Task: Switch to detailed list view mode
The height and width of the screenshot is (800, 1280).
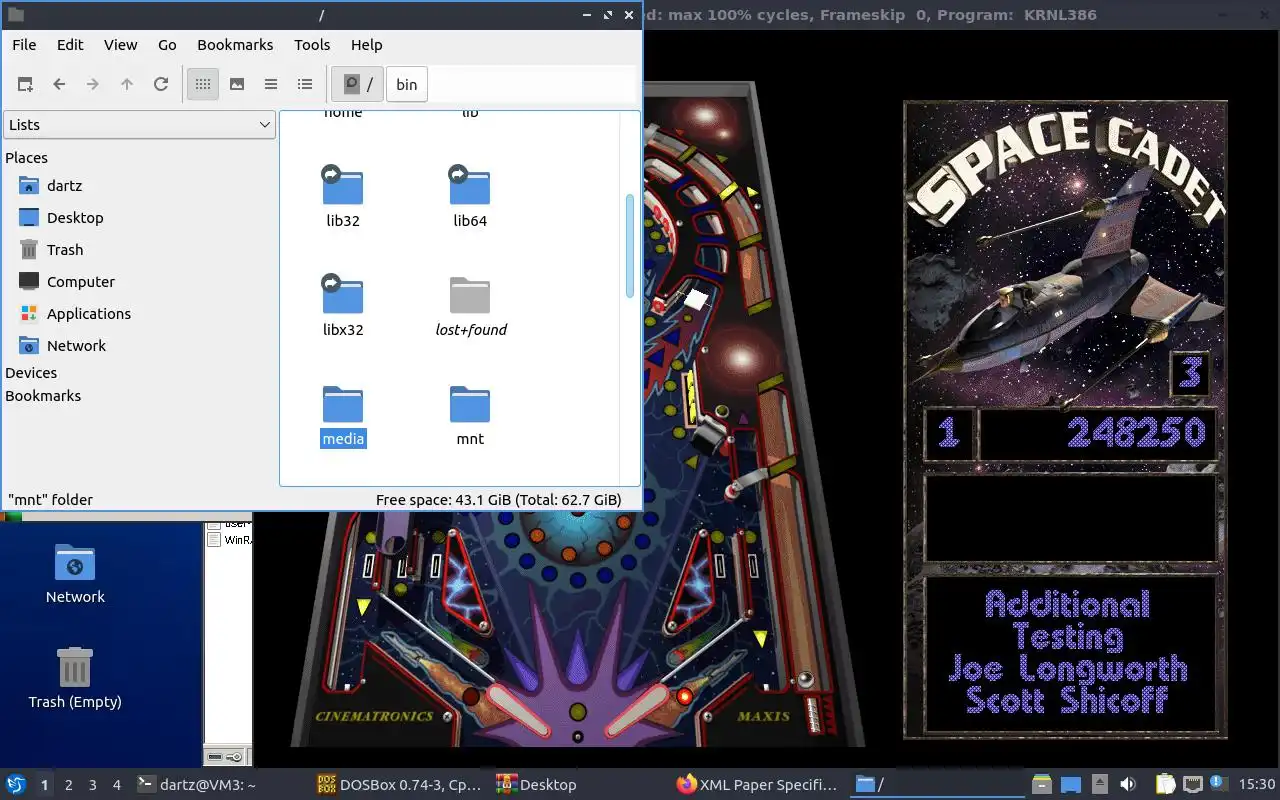Action: [305, 85]
